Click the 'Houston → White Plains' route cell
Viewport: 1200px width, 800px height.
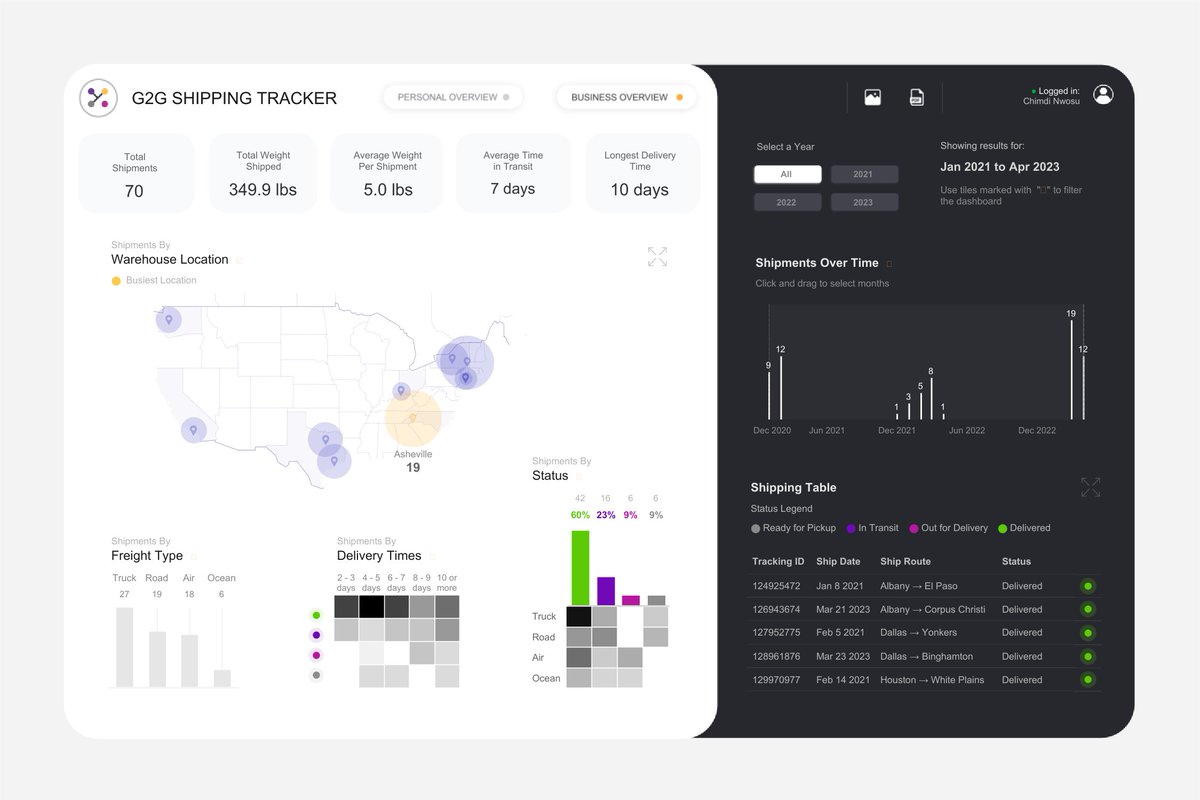[x=932, y=679]
